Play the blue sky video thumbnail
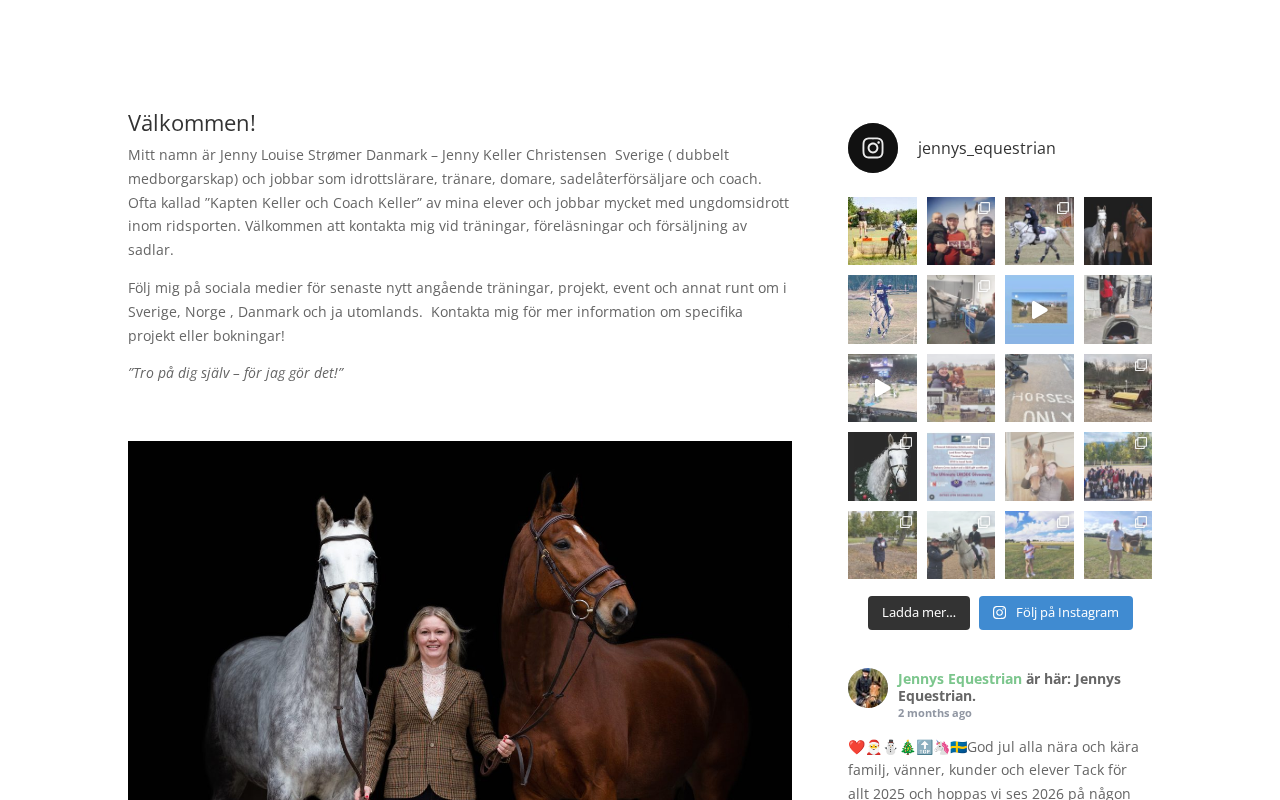Screen dimensions: 1280x800 point(1039,310)
